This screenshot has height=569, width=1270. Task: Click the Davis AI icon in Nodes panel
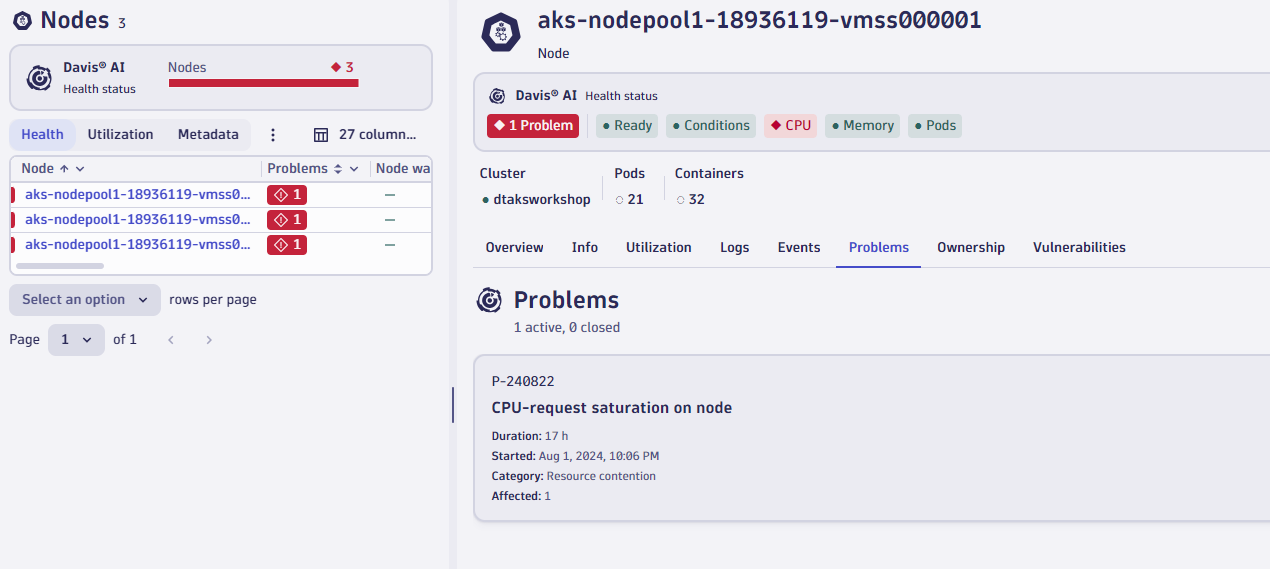coord(39,77)
